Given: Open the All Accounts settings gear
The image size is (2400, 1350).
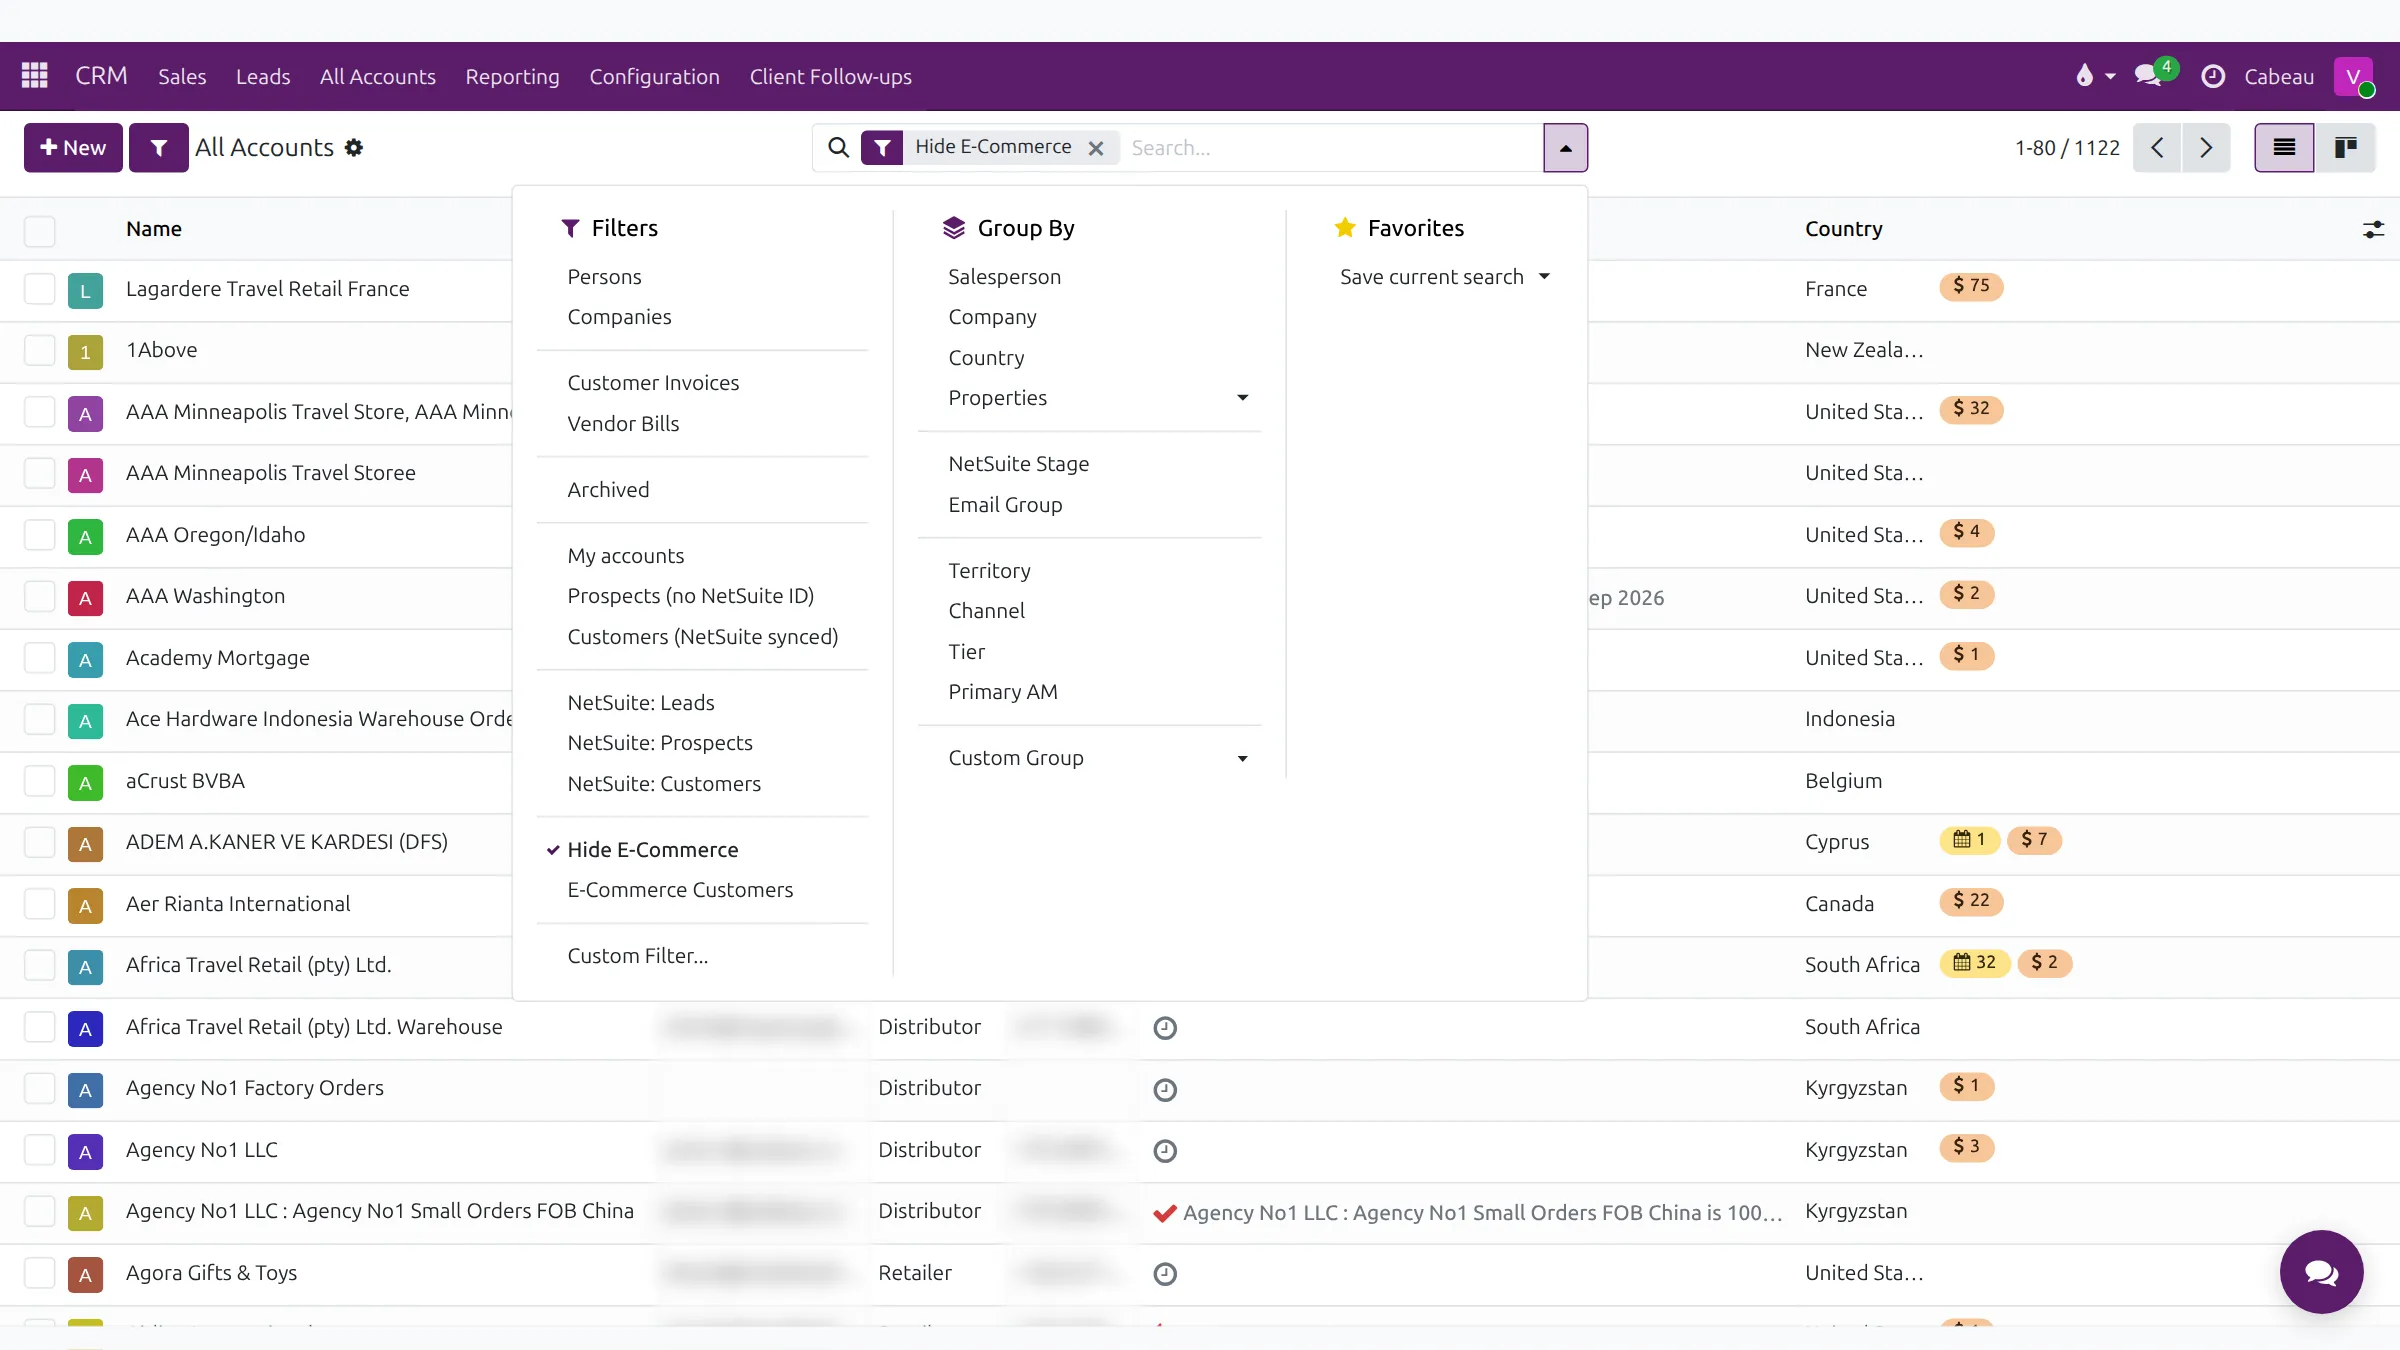Looking at the screenshot, I should pyautogui.click(x=354, y=148).
